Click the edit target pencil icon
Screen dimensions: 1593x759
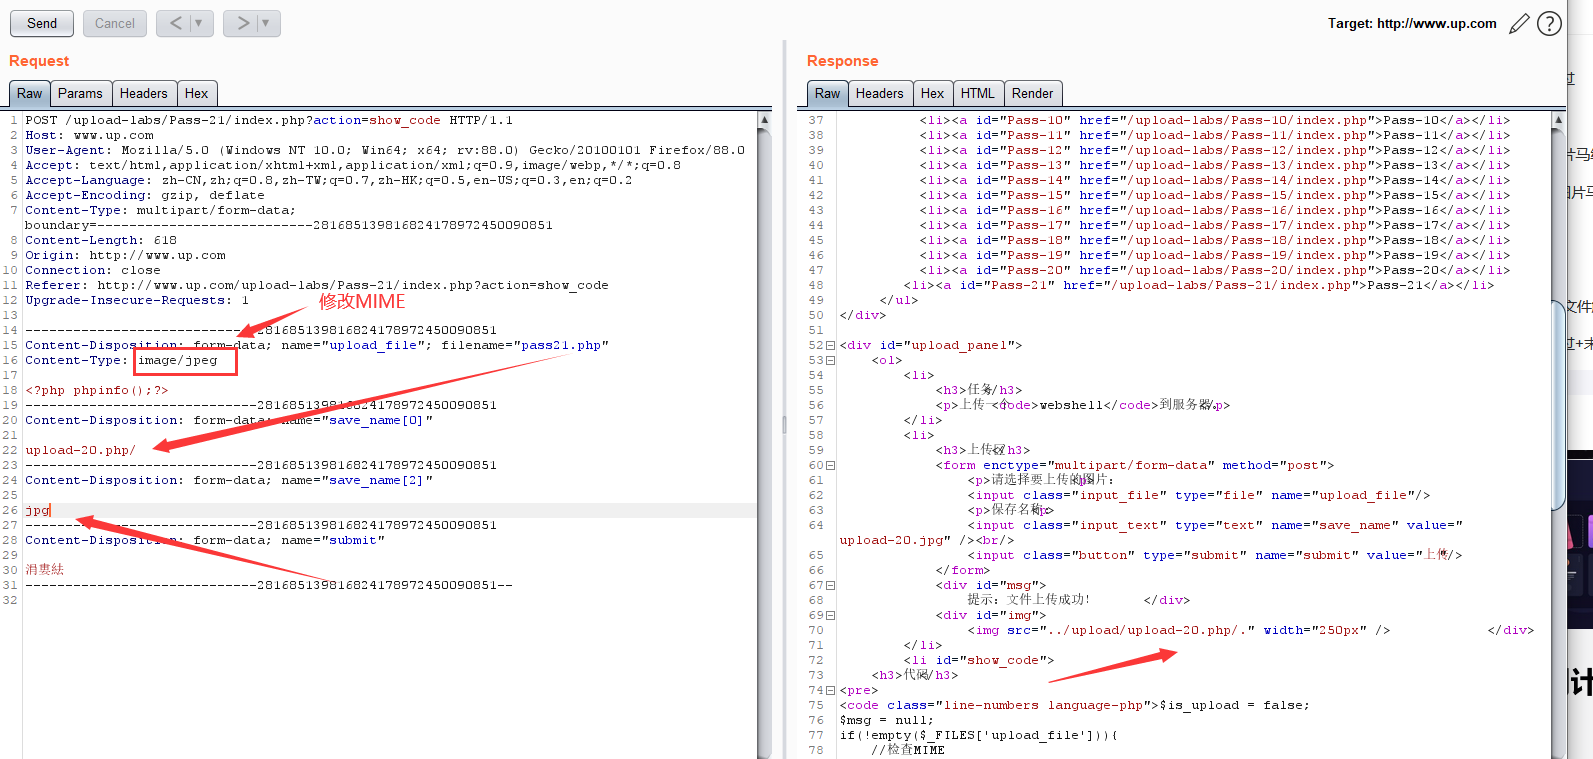[1519, 23]
